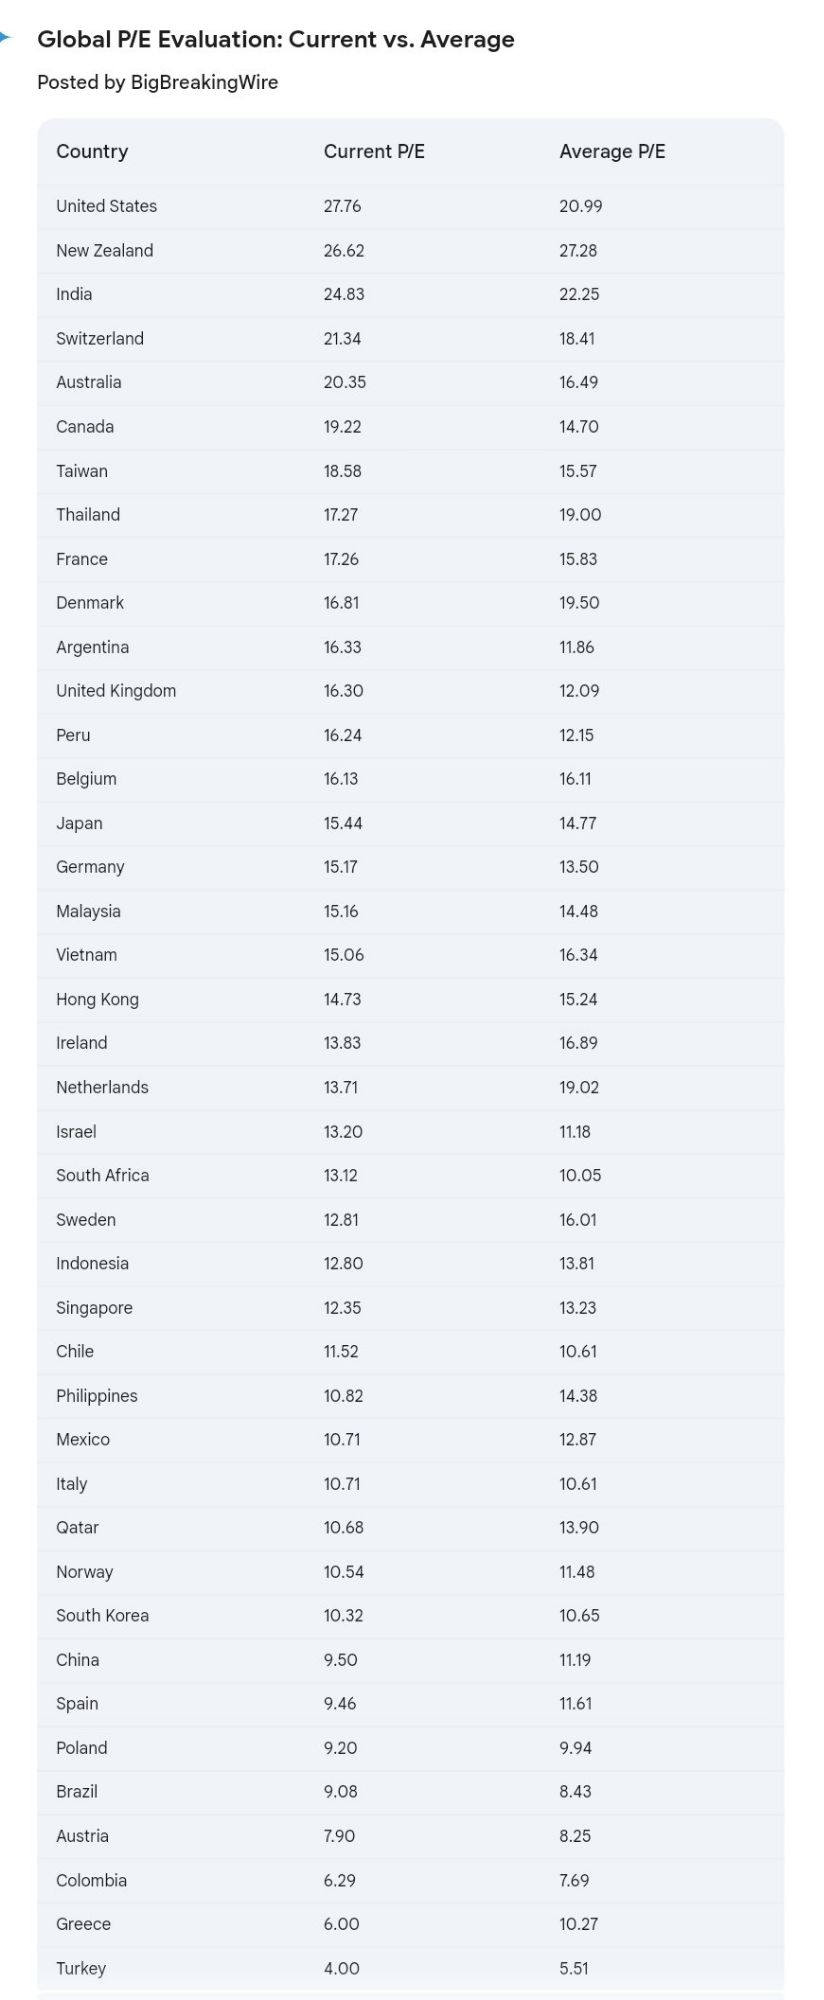Select the South Korea country cell
Image resolution: width=824 pixels, height=2000 pixels.
point(102,1616)
